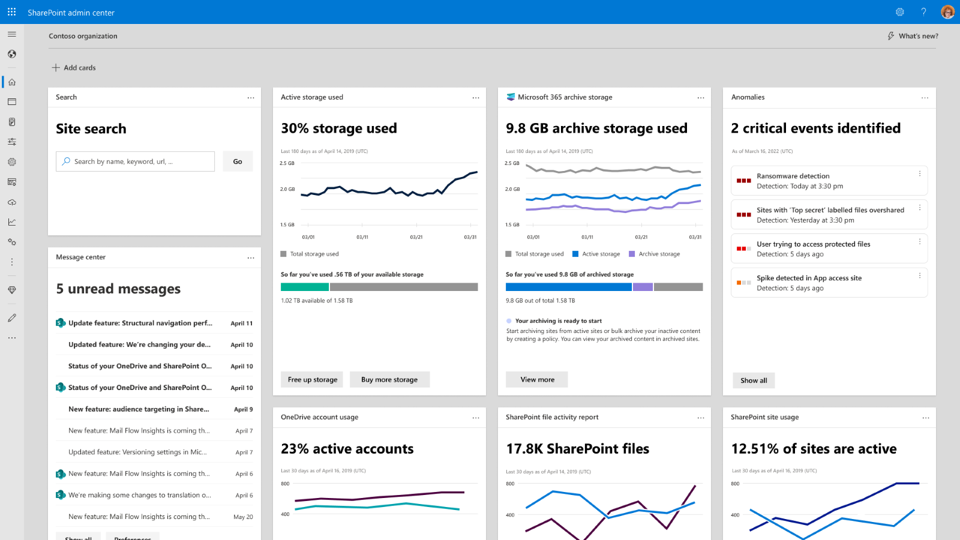Click the Migration cloud icon in sidebar
Viewport: 960px width, 540px height.
point(12,202)
